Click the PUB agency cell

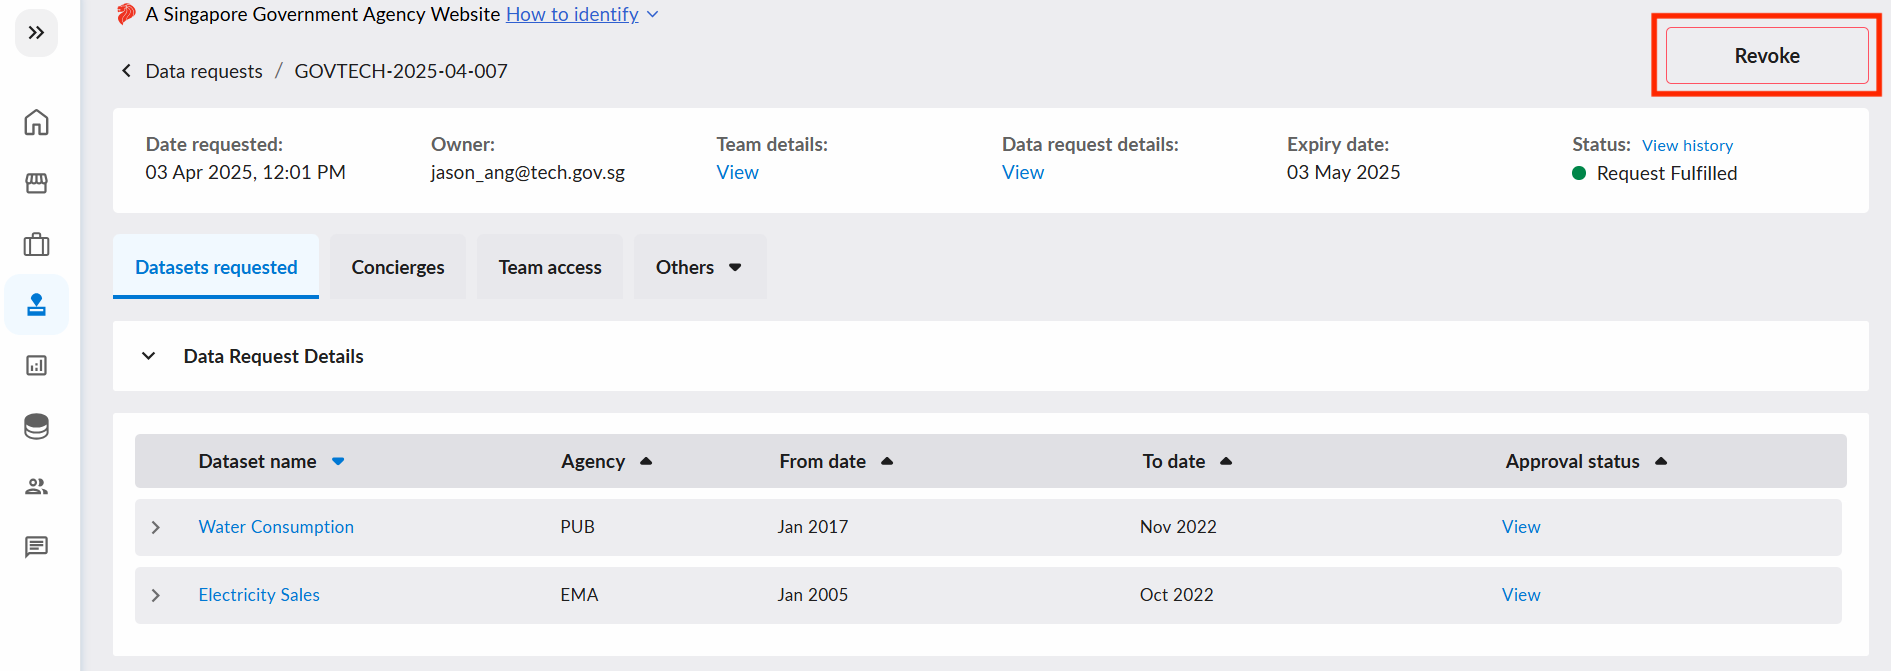coord(577,527)
